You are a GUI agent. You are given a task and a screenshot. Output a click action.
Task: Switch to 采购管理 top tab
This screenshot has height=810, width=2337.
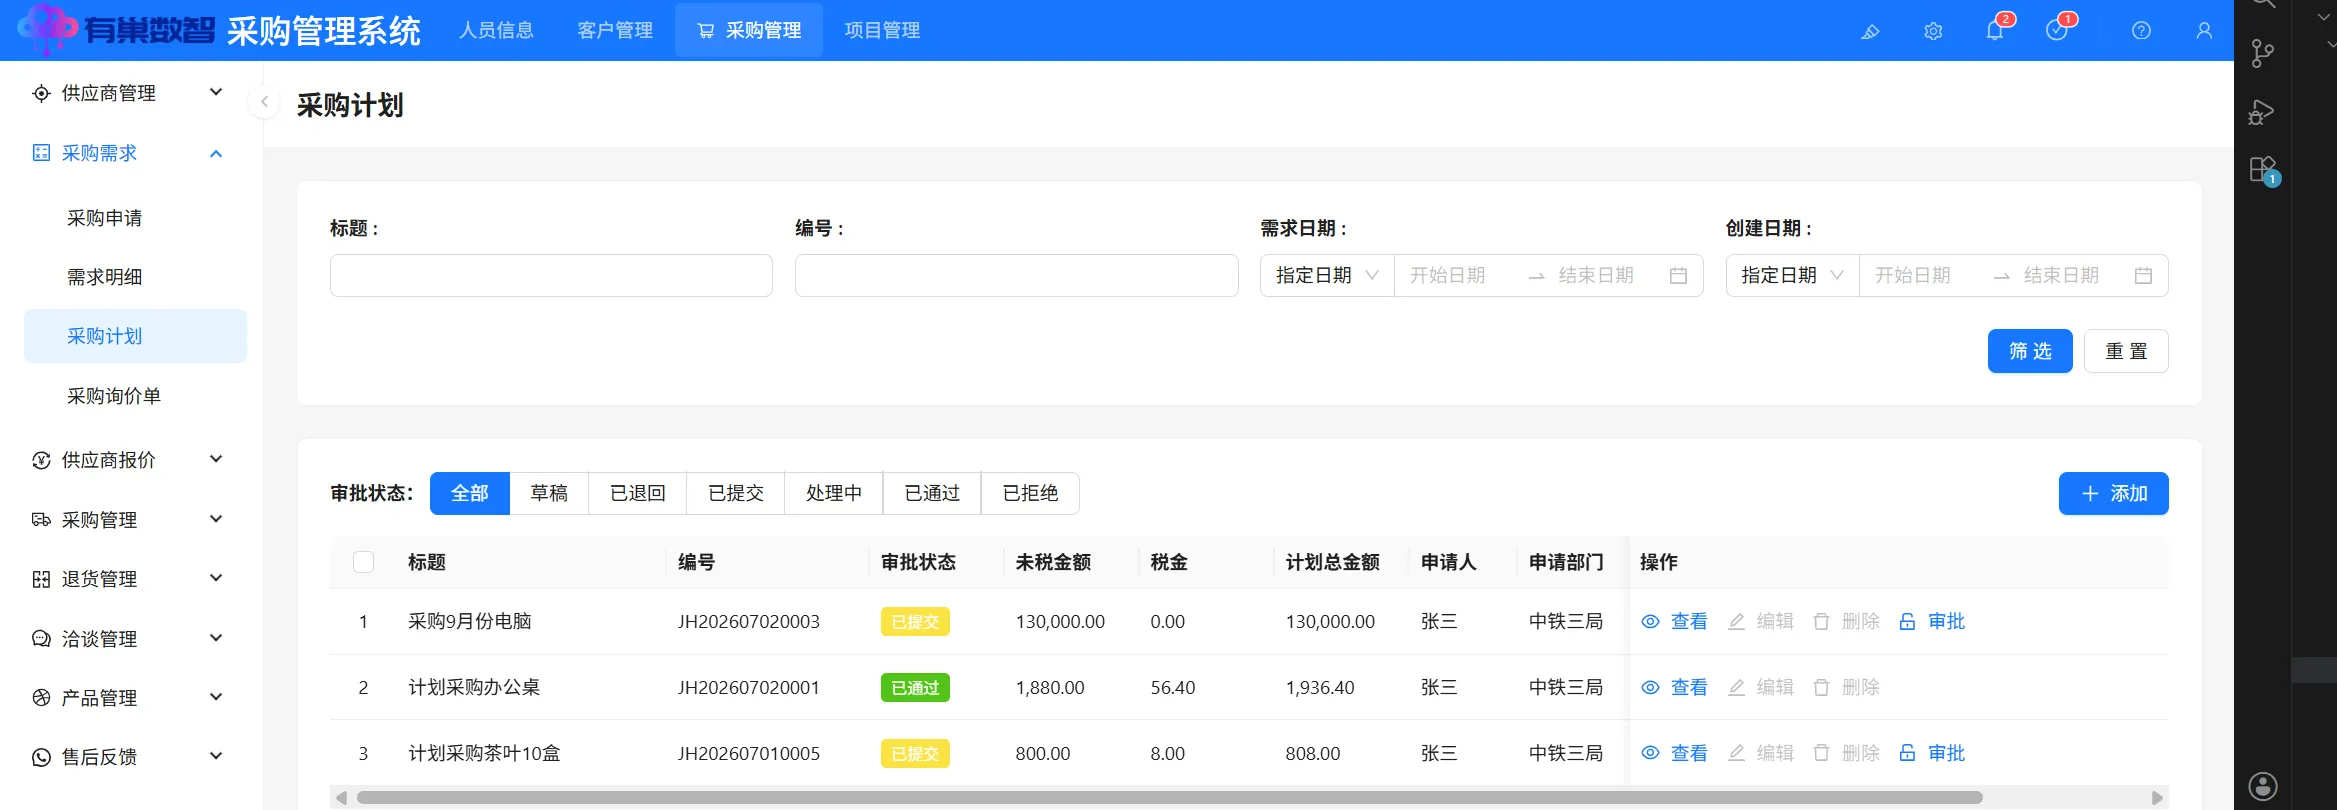(749, 31)
